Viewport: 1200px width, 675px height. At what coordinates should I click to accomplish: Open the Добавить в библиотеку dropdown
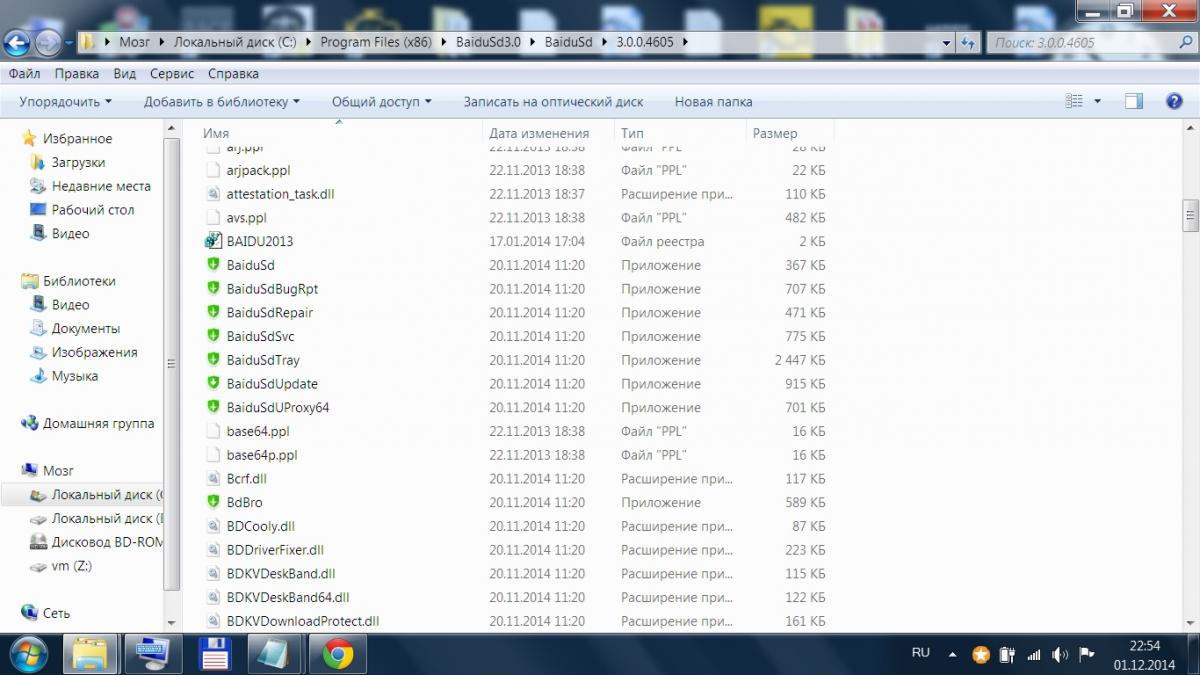point(222,102)
